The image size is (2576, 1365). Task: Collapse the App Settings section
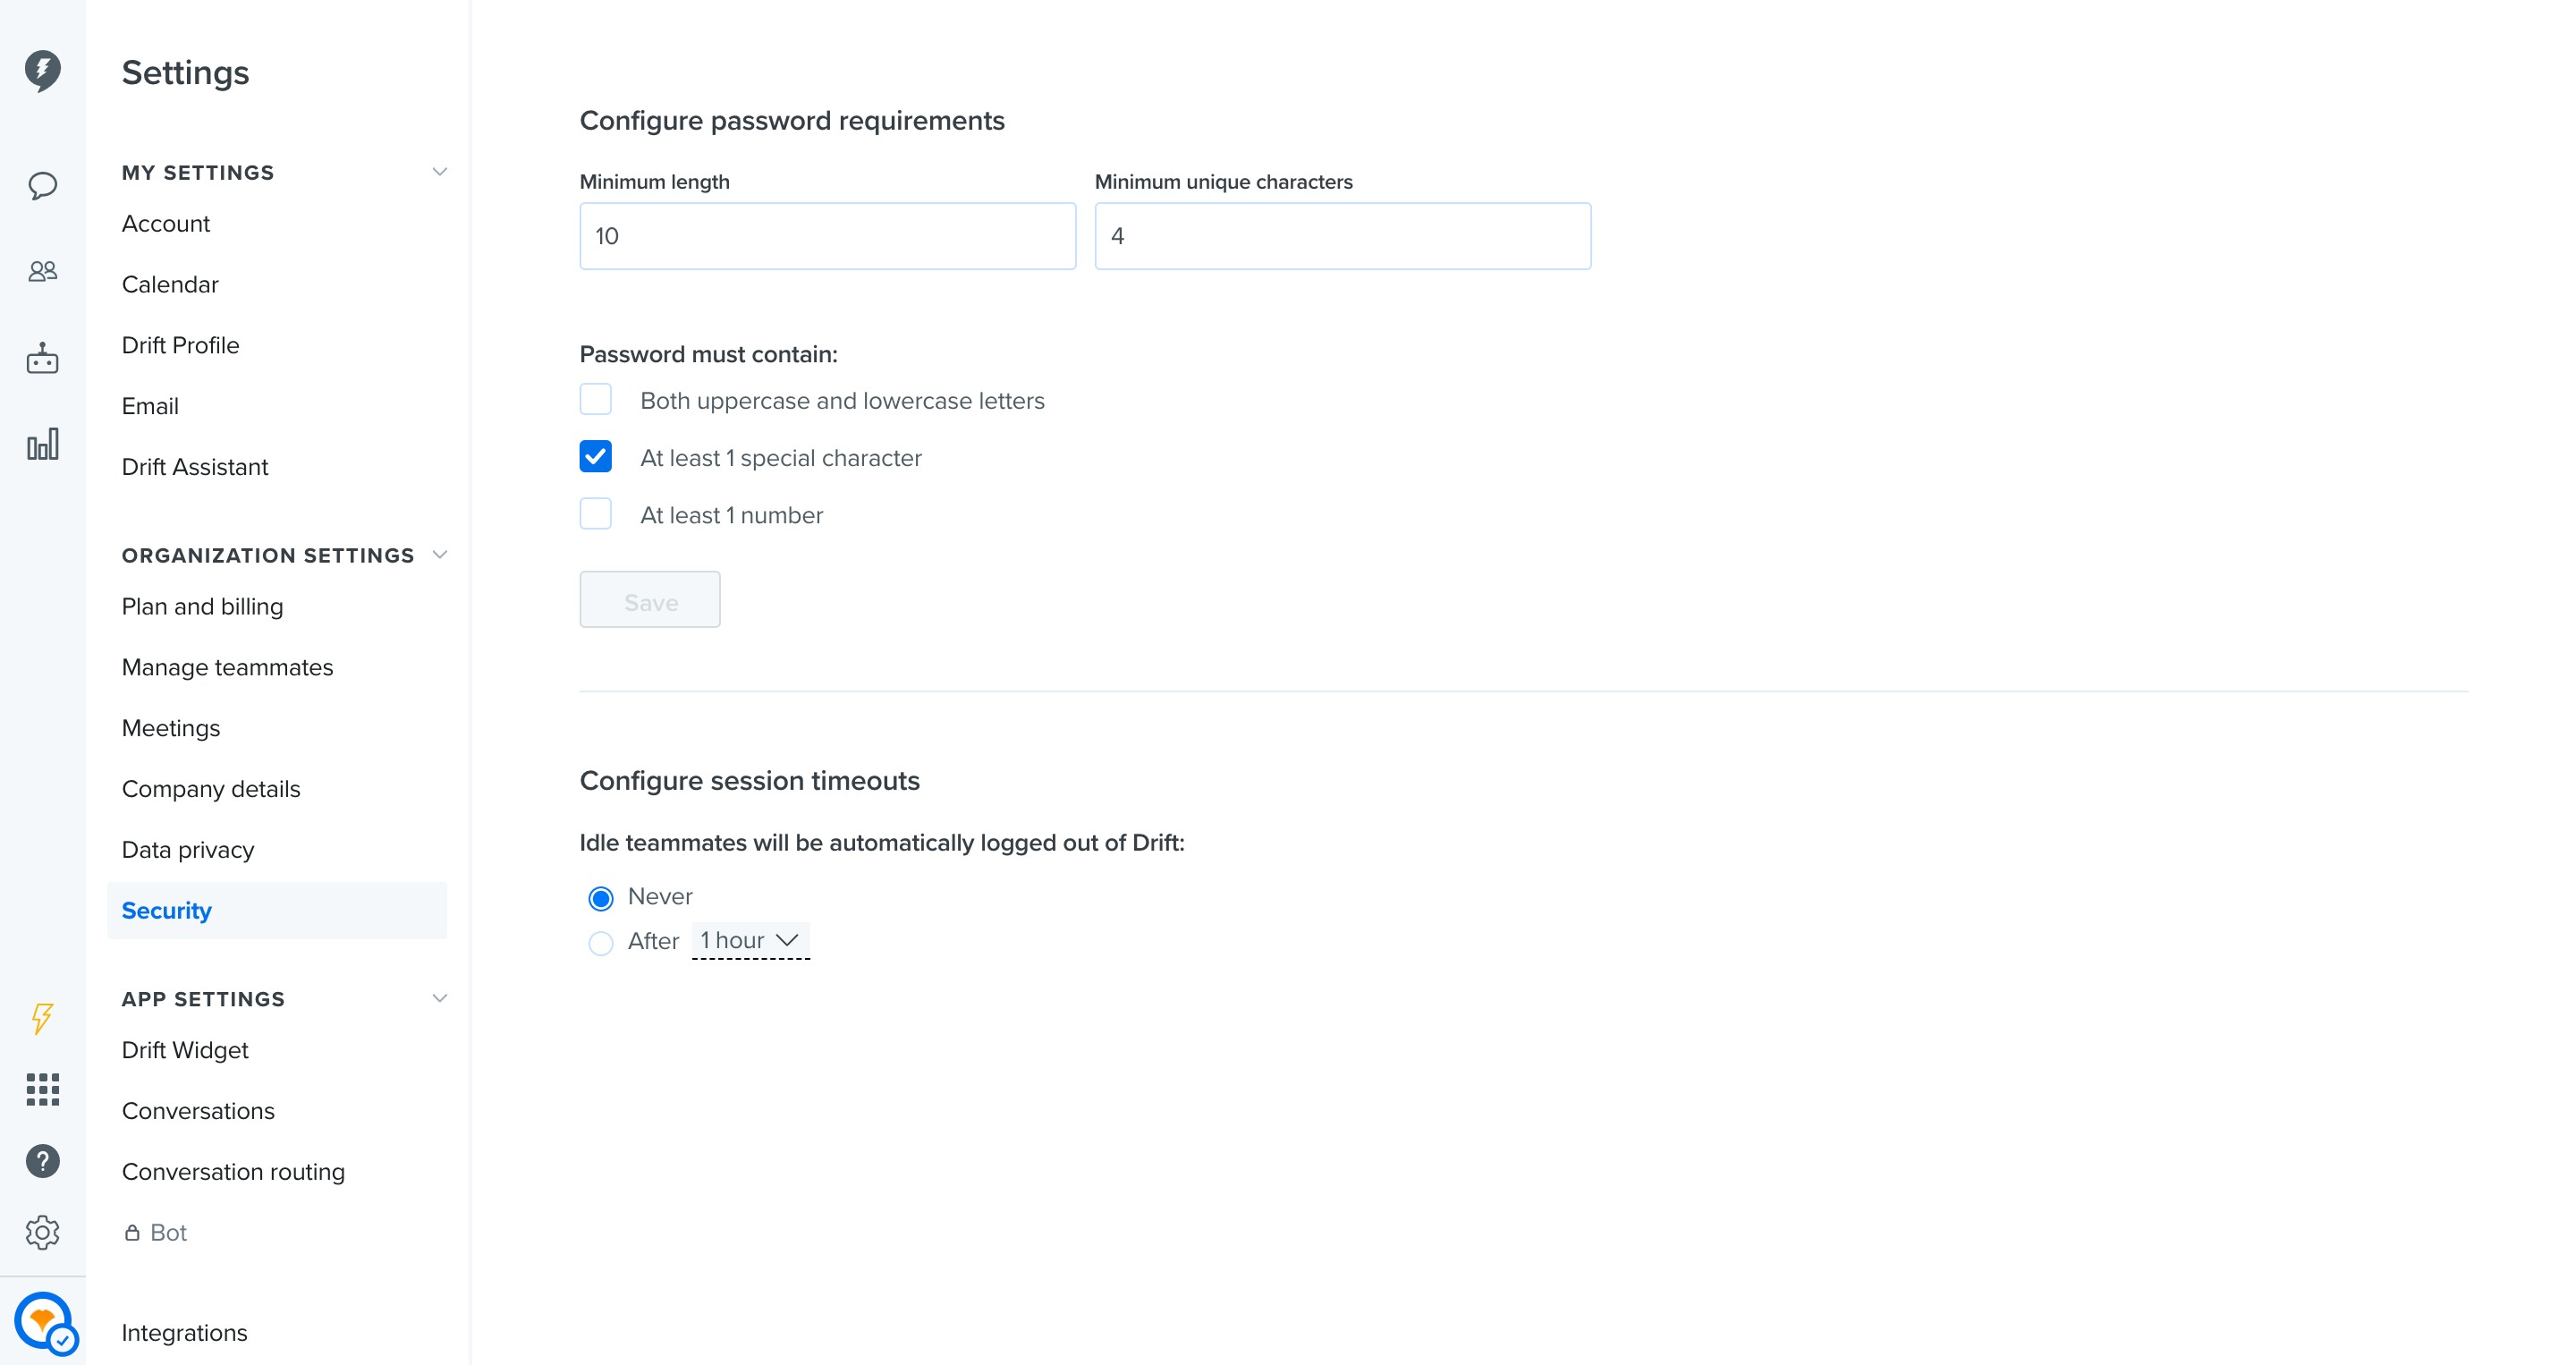point(439,998)
